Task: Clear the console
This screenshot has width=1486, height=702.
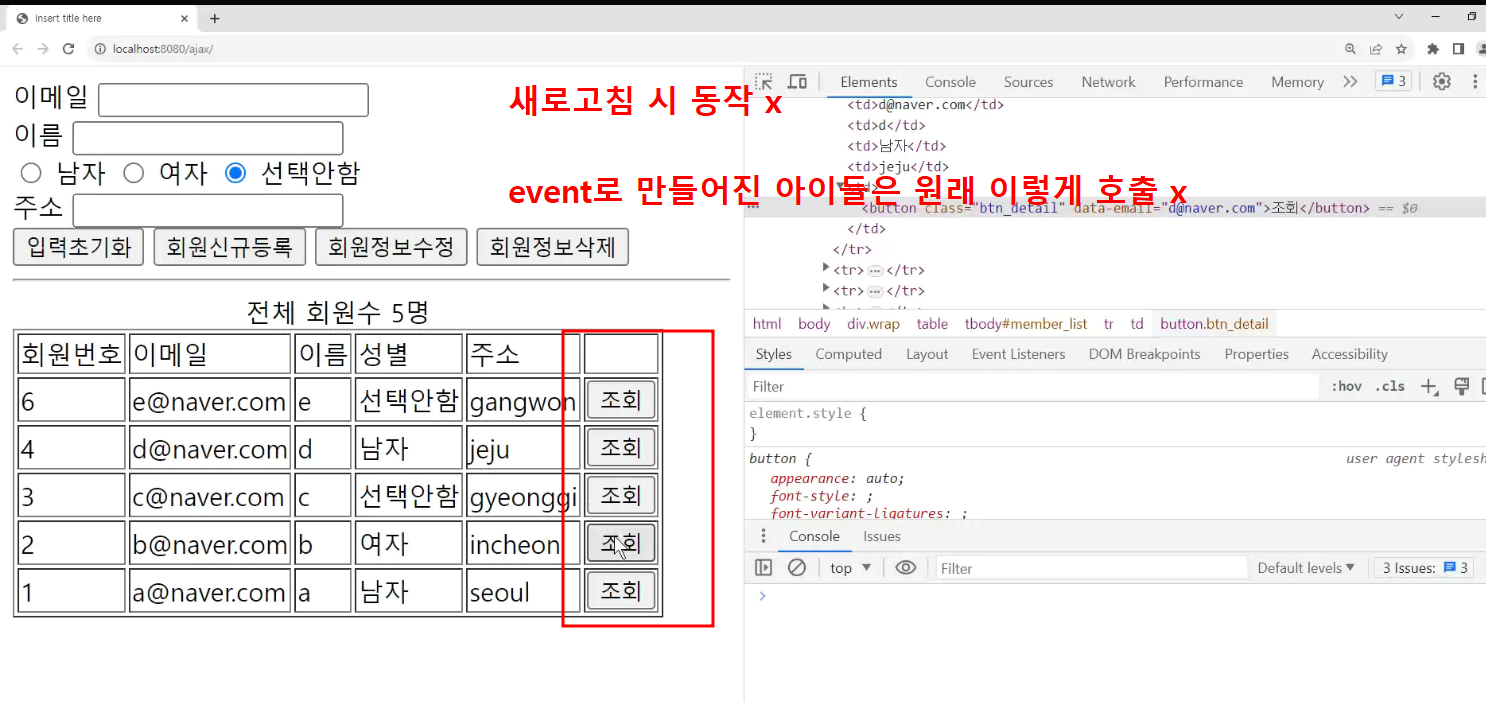Action: (x=797, y=568)
